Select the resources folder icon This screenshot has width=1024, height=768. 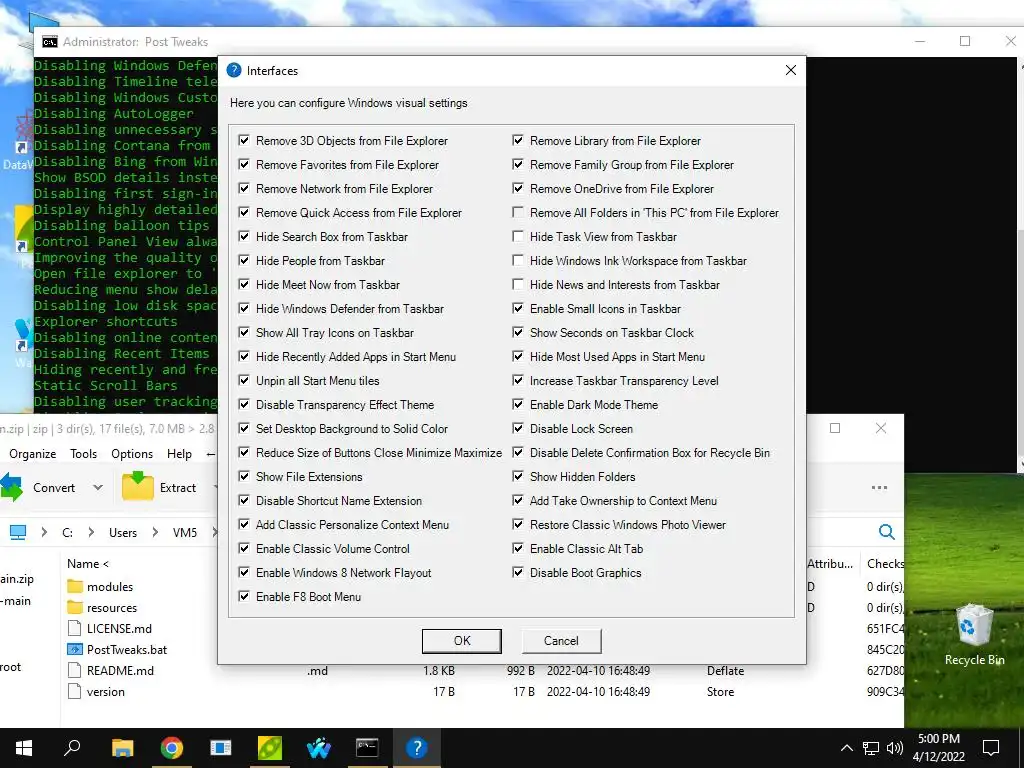pos(76,607)
